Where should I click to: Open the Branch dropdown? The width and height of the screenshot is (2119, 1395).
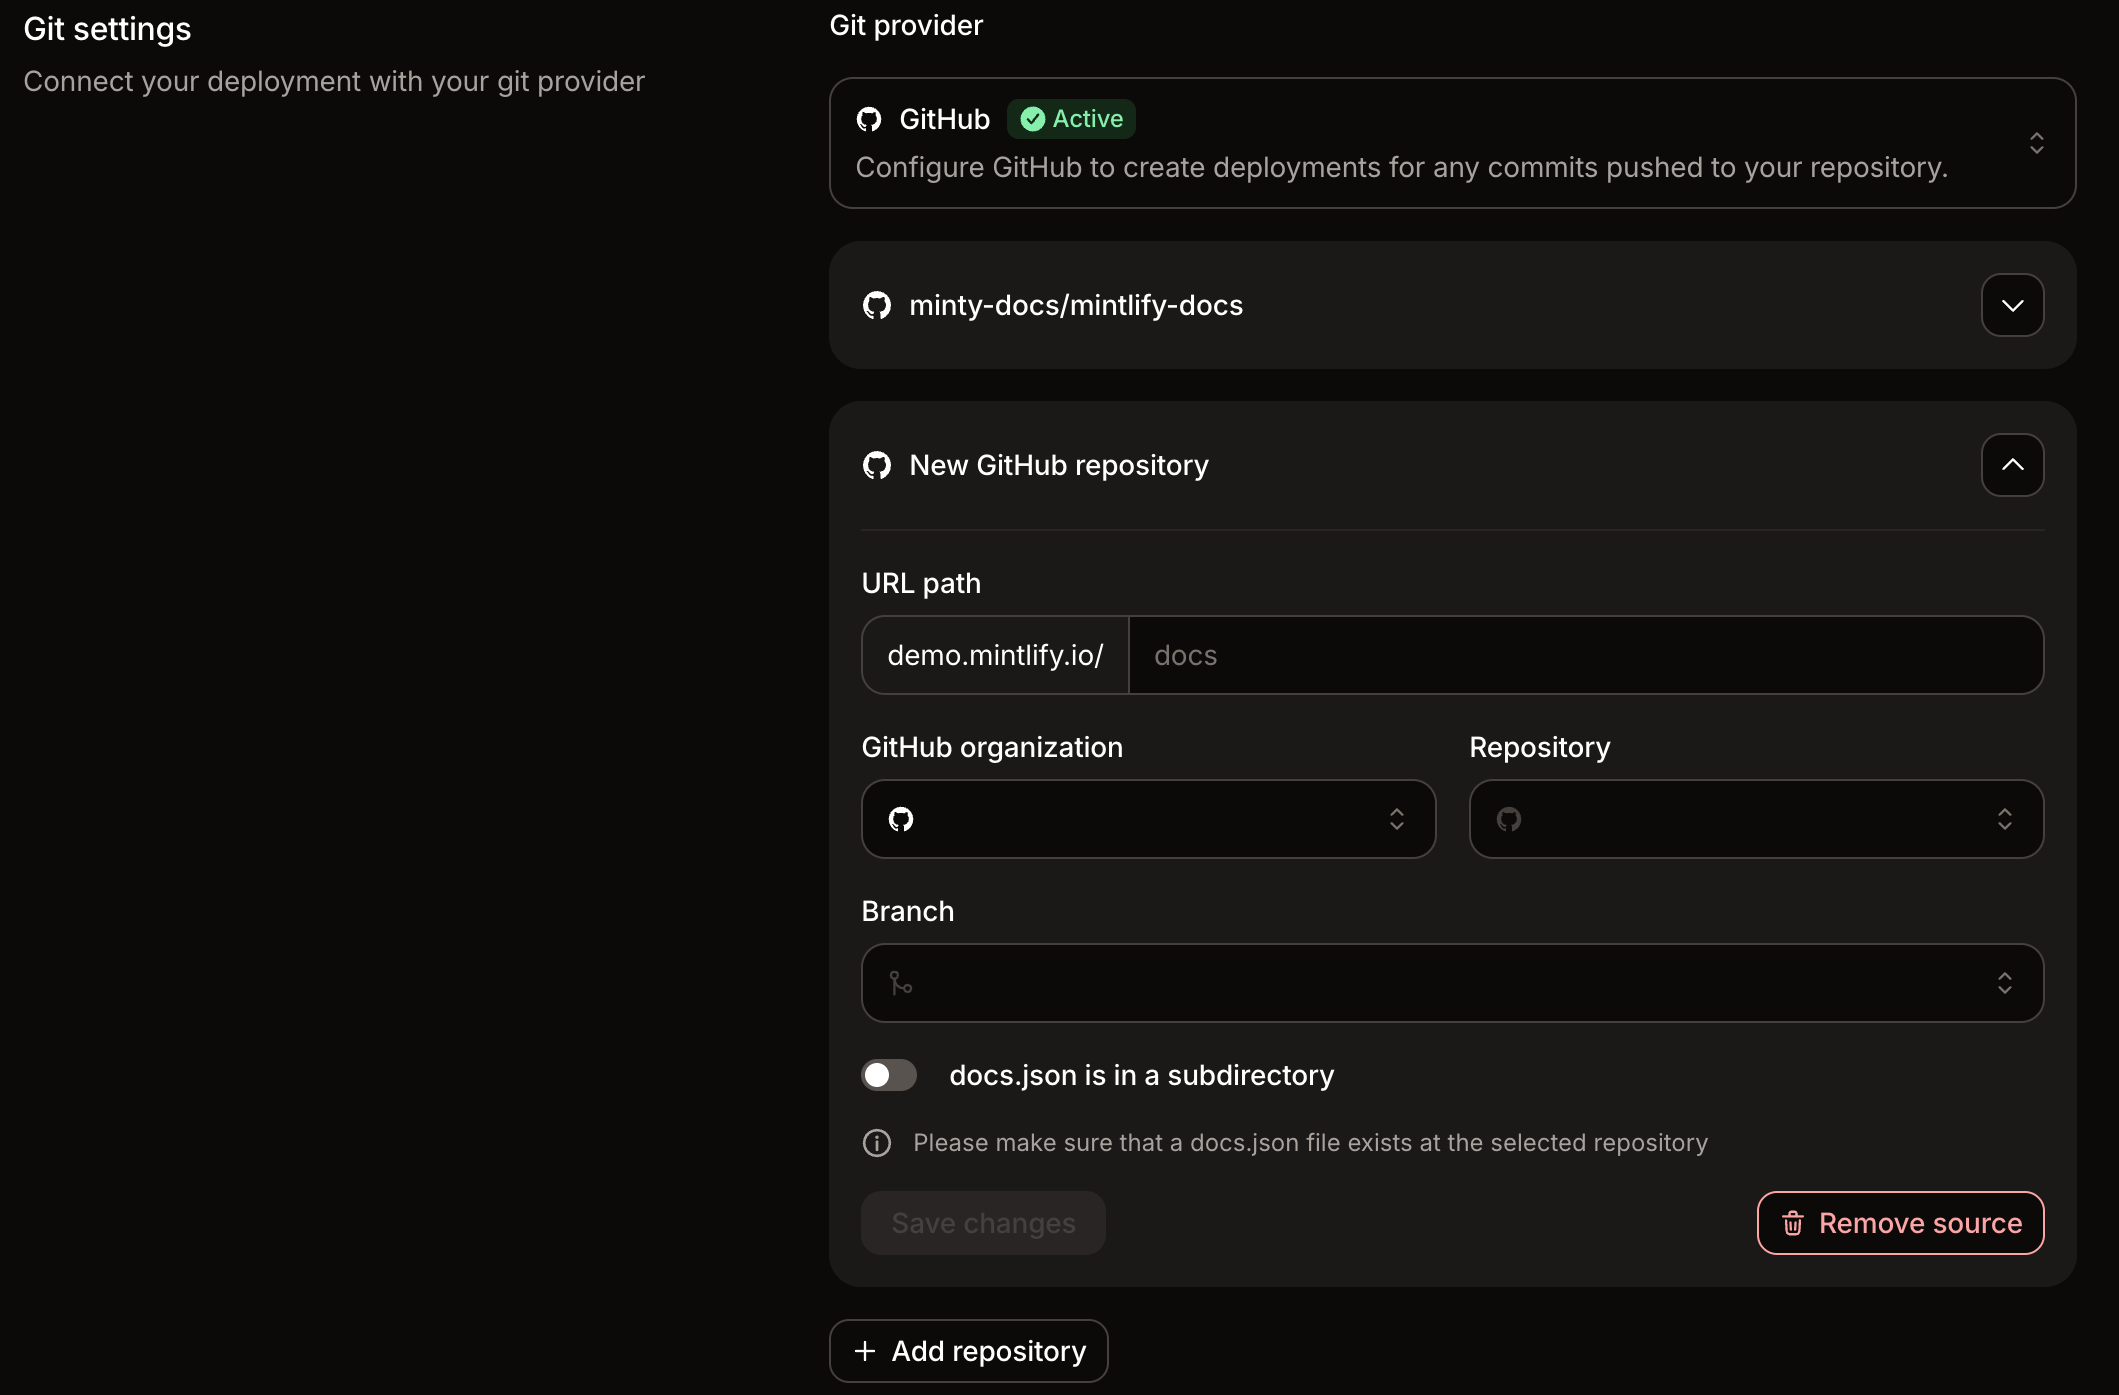coord(1452,983)
